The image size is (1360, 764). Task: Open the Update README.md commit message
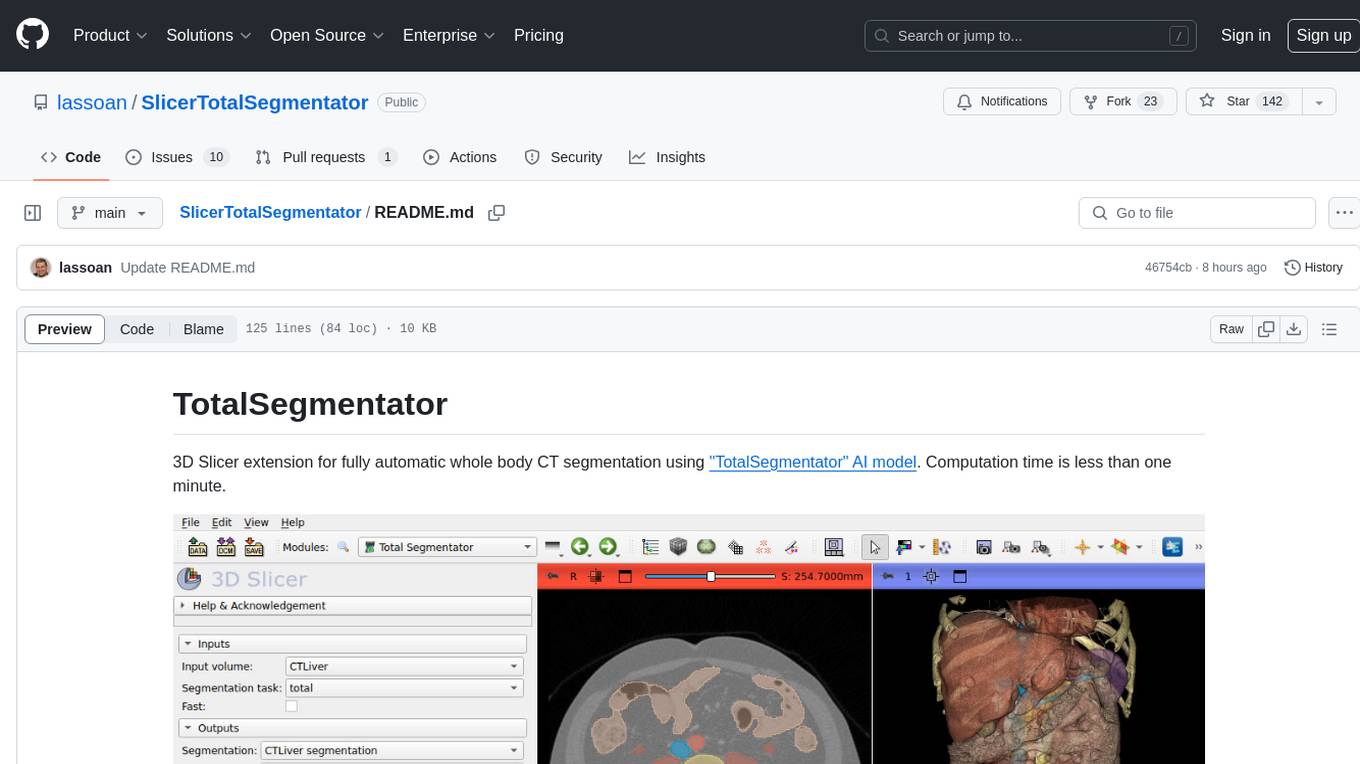coord(188,267)
